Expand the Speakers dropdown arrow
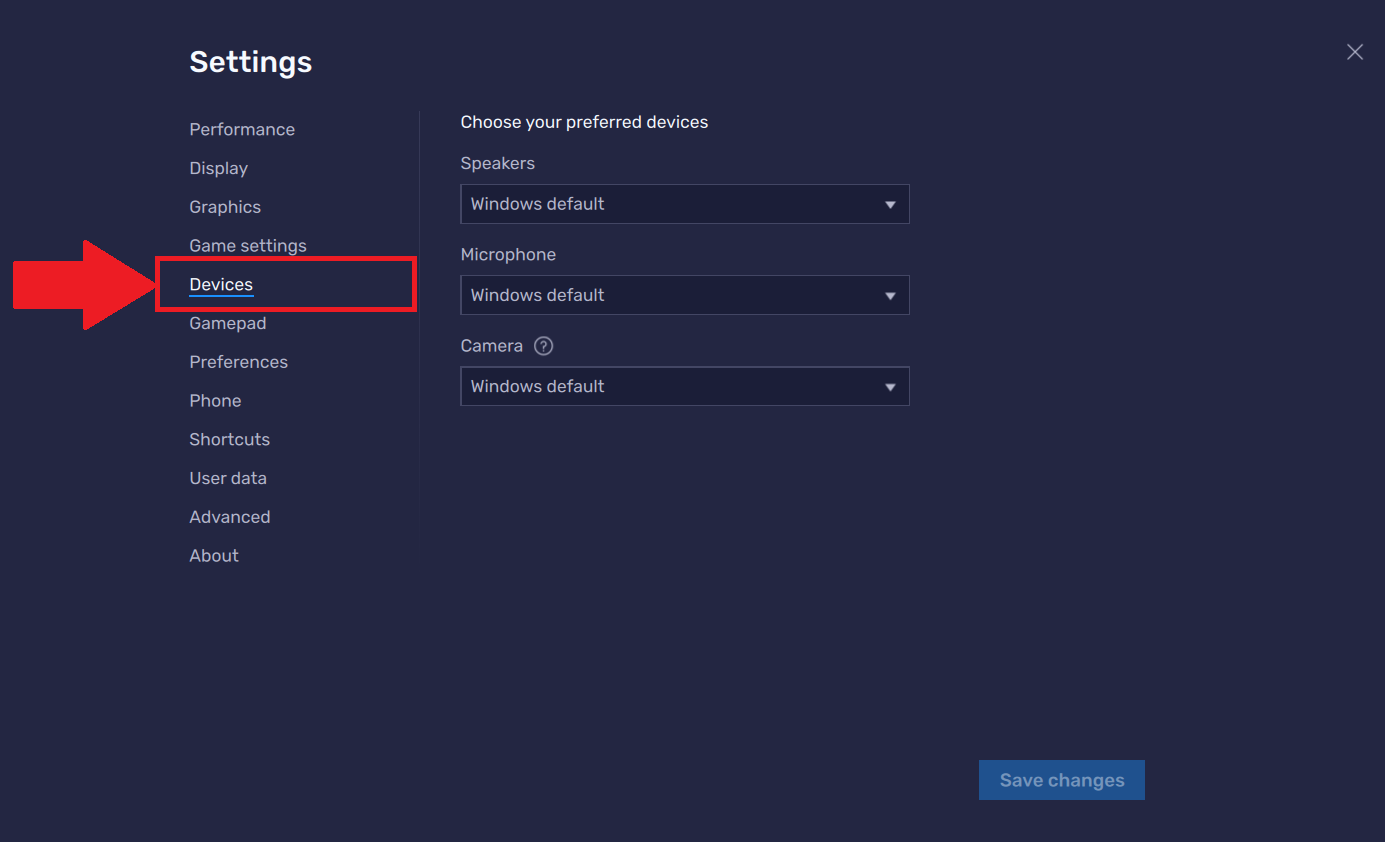This screenshot has height=842, width=1385. pos(890,205)
